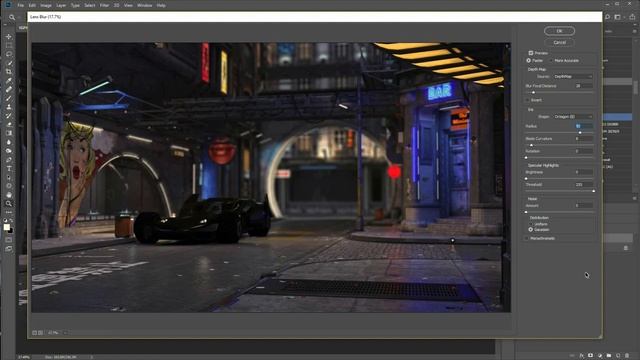640x360 pixels.
Task: Open Depth Map Source dropdown
Action: [573, 76]
